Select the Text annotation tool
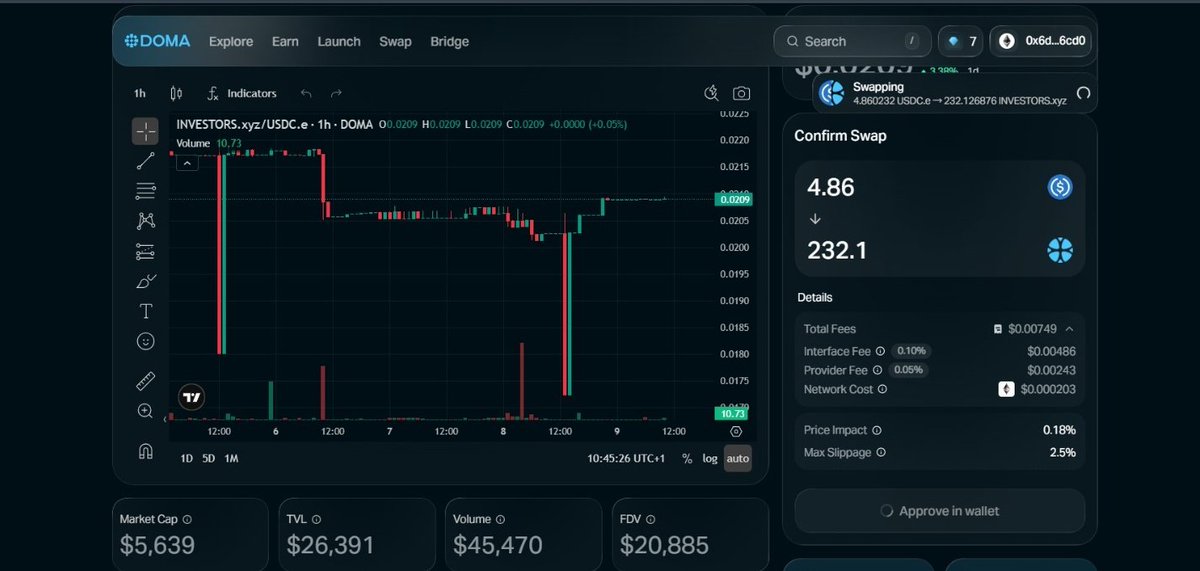1200x571 pixels. [x=145, y=311]
